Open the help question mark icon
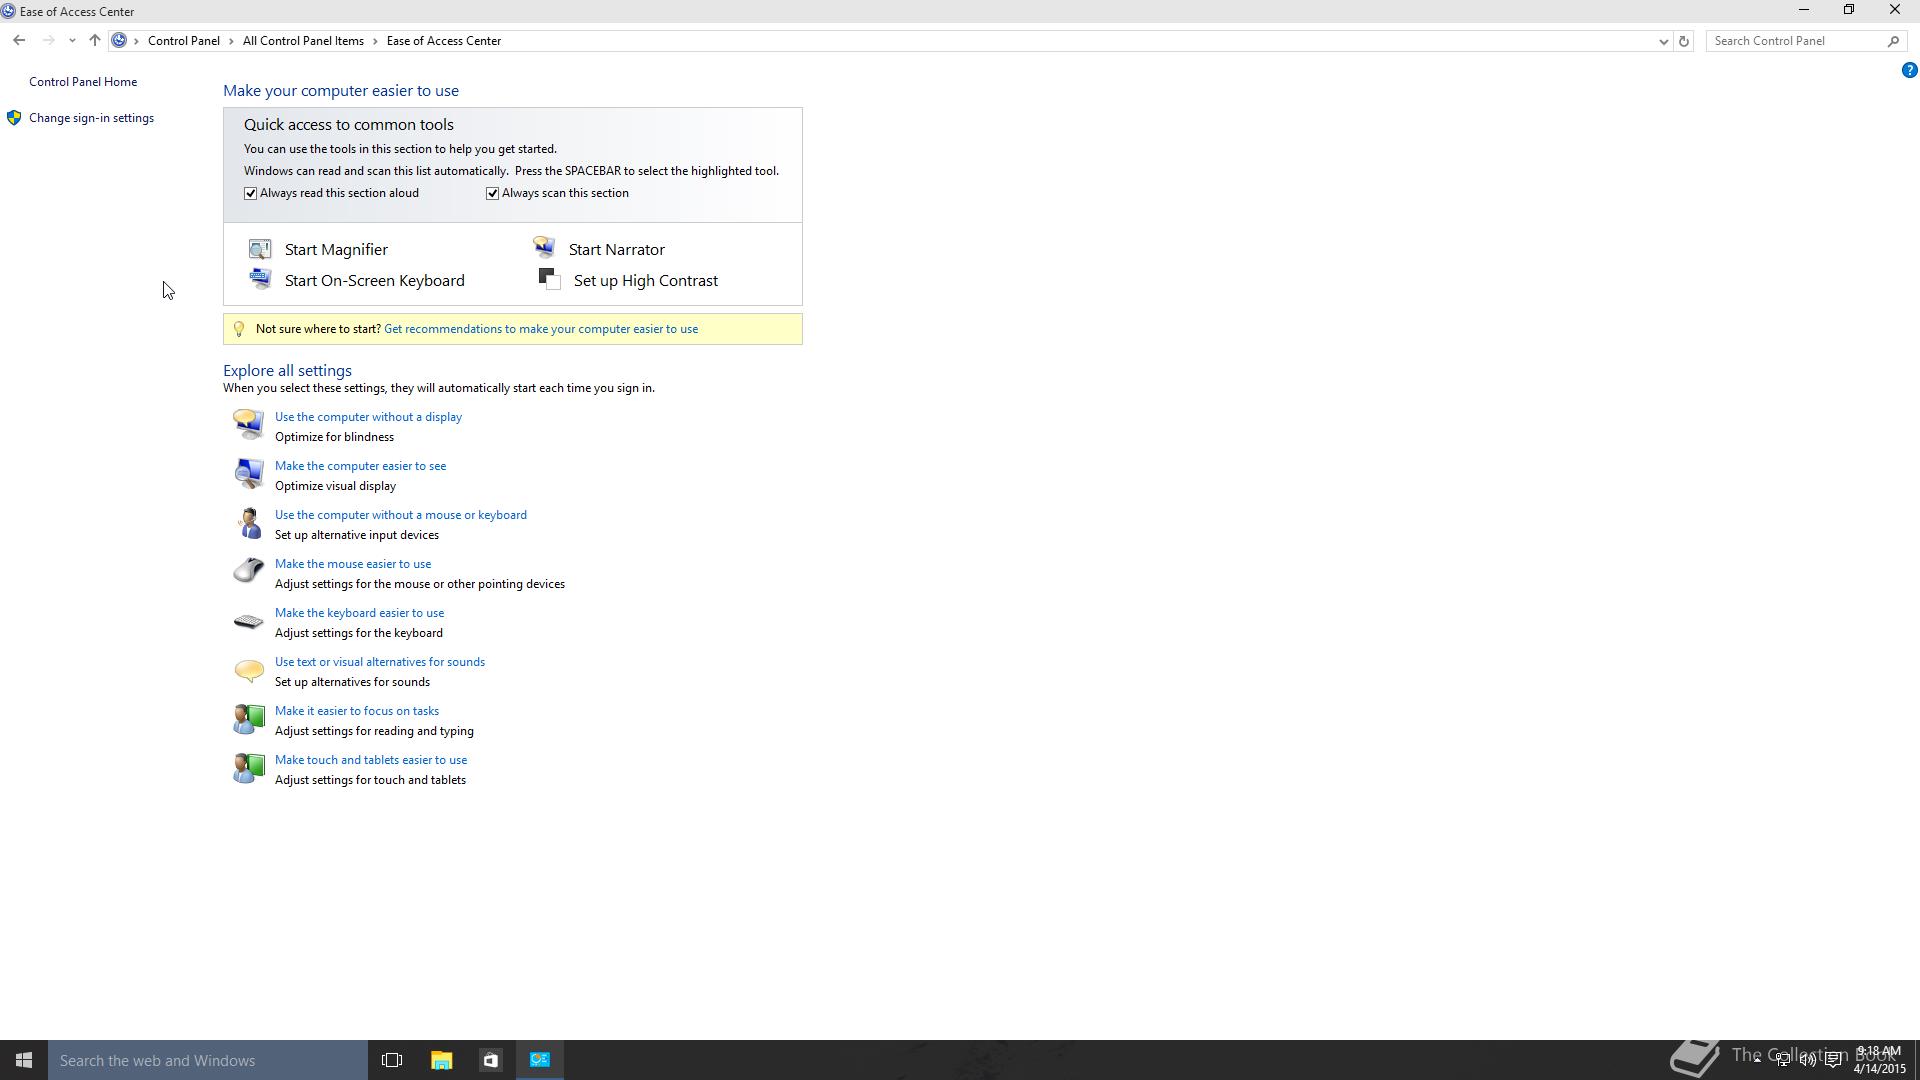Screen dimensions: 1920x1080 point(1909,70)
